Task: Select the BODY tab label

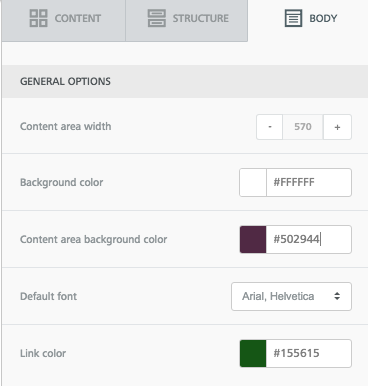Action: [x=323, y=18]
